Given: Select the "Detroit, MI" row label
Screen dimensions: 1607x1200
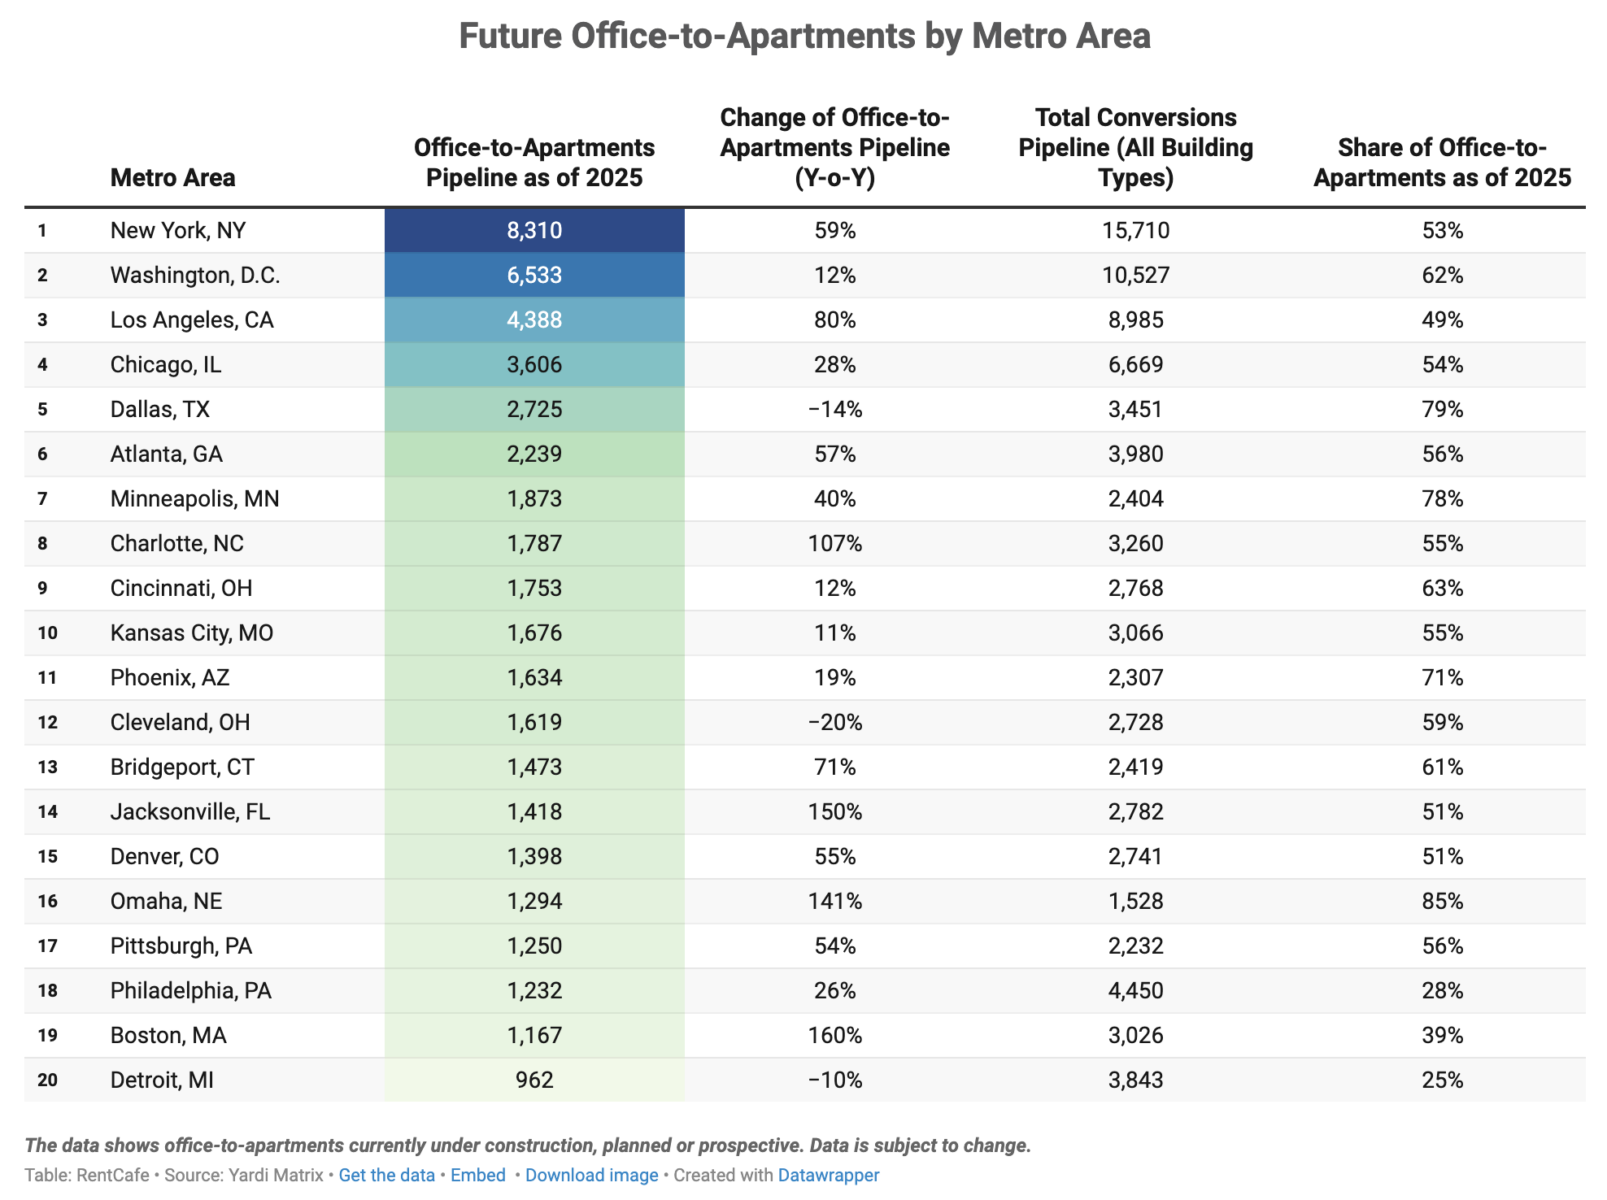Looking at the screenshot, I should point(162,1080).
